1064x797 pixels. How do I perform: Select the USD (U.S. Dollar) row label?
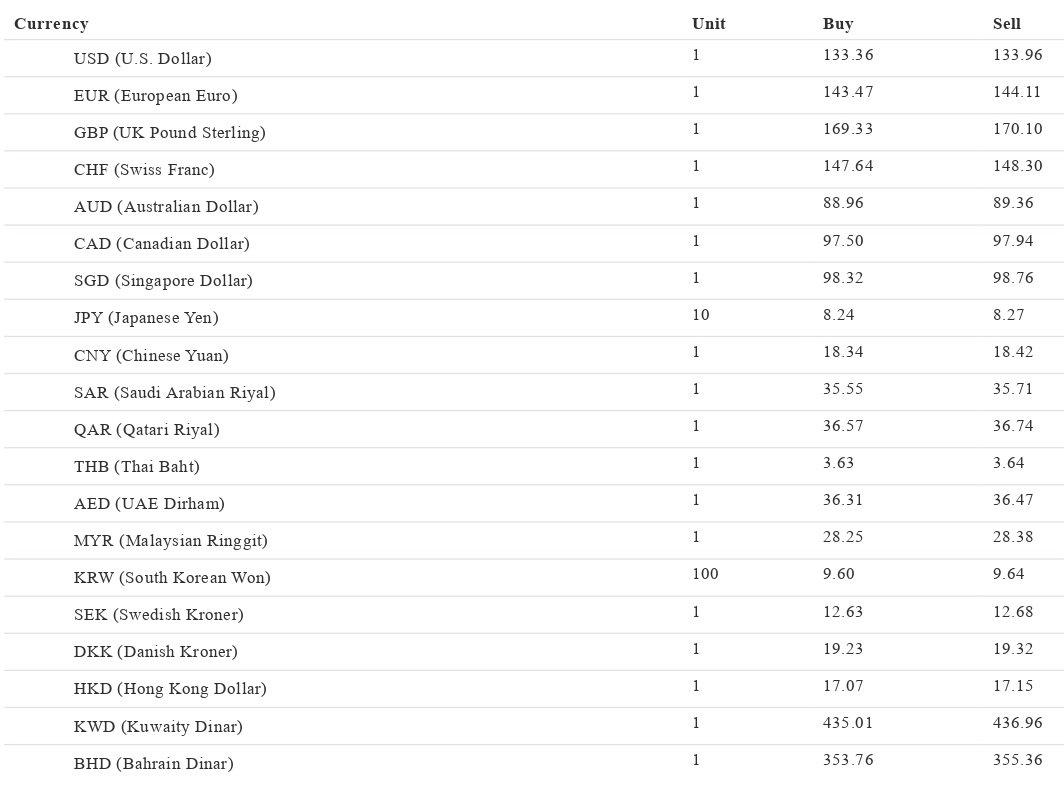[x=142, y=59]
